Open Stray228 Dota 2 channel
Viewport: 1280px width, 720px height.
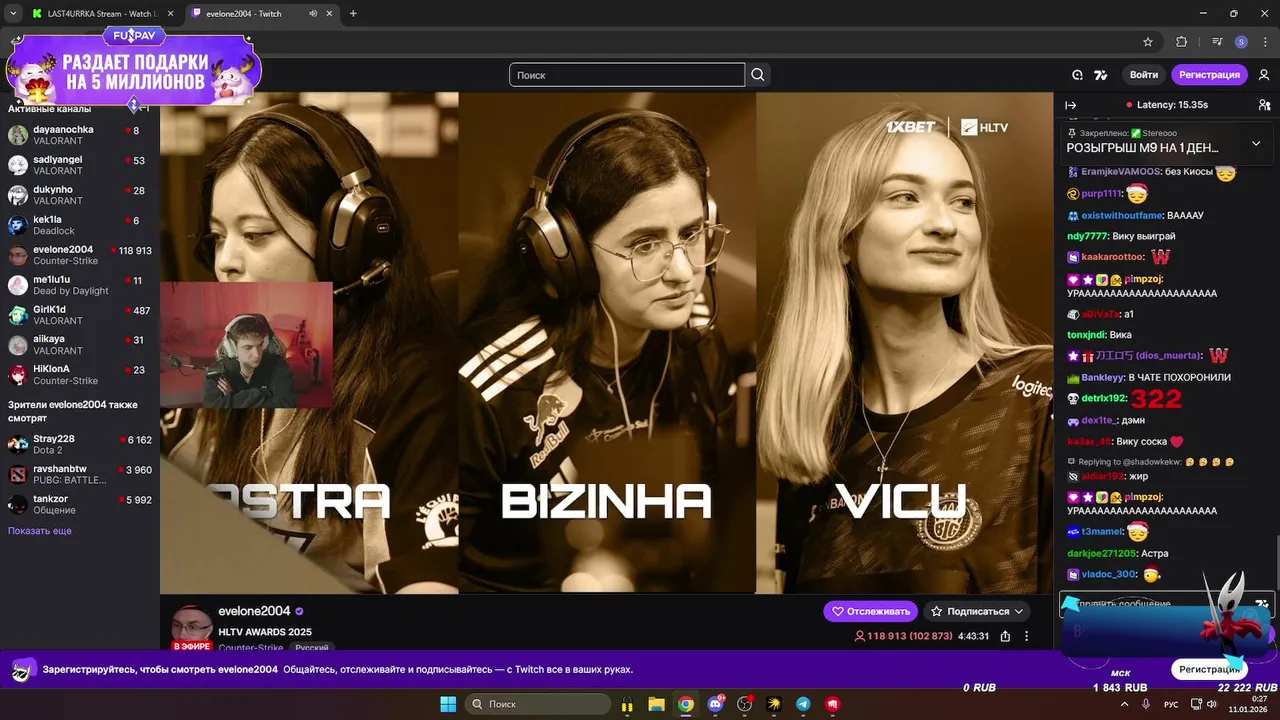[80, 444]
